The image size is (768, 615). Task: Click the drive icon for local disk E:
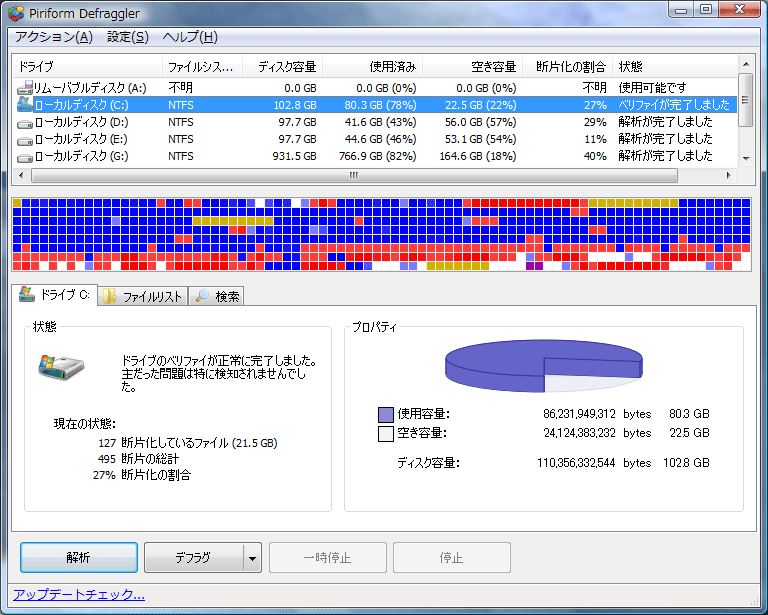[24, 141]
